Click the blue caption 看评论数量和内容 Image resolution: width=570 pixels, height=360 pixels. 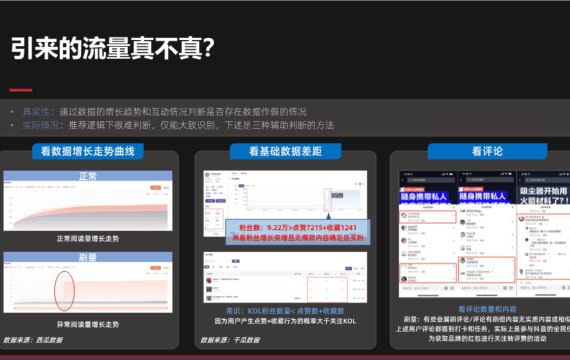tap(487, 309)
